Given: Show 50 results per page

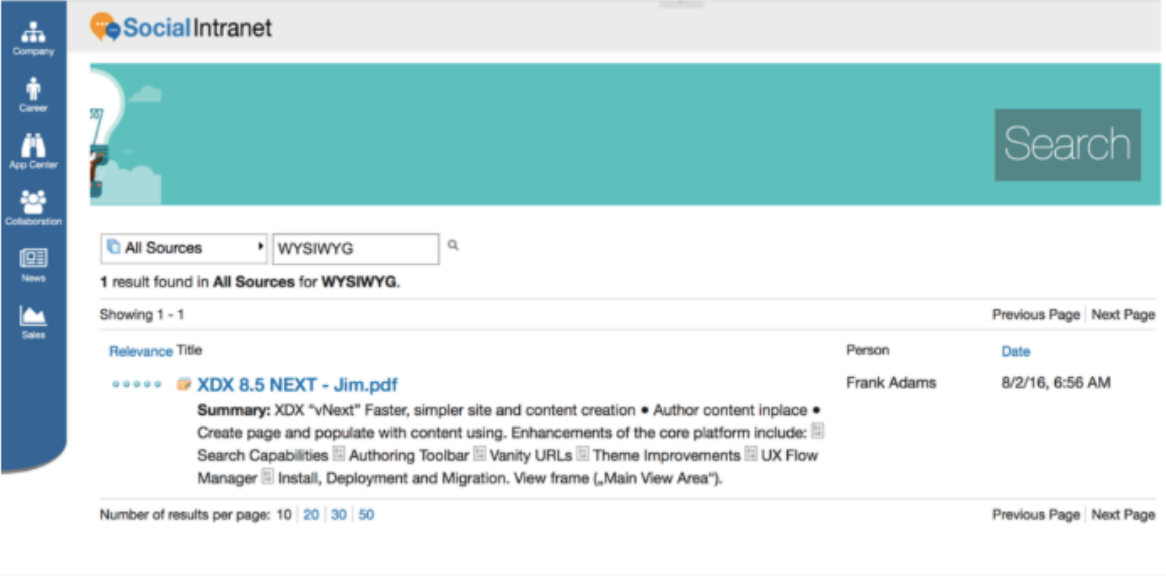Looking at the screenshot, I should point(367,515).
